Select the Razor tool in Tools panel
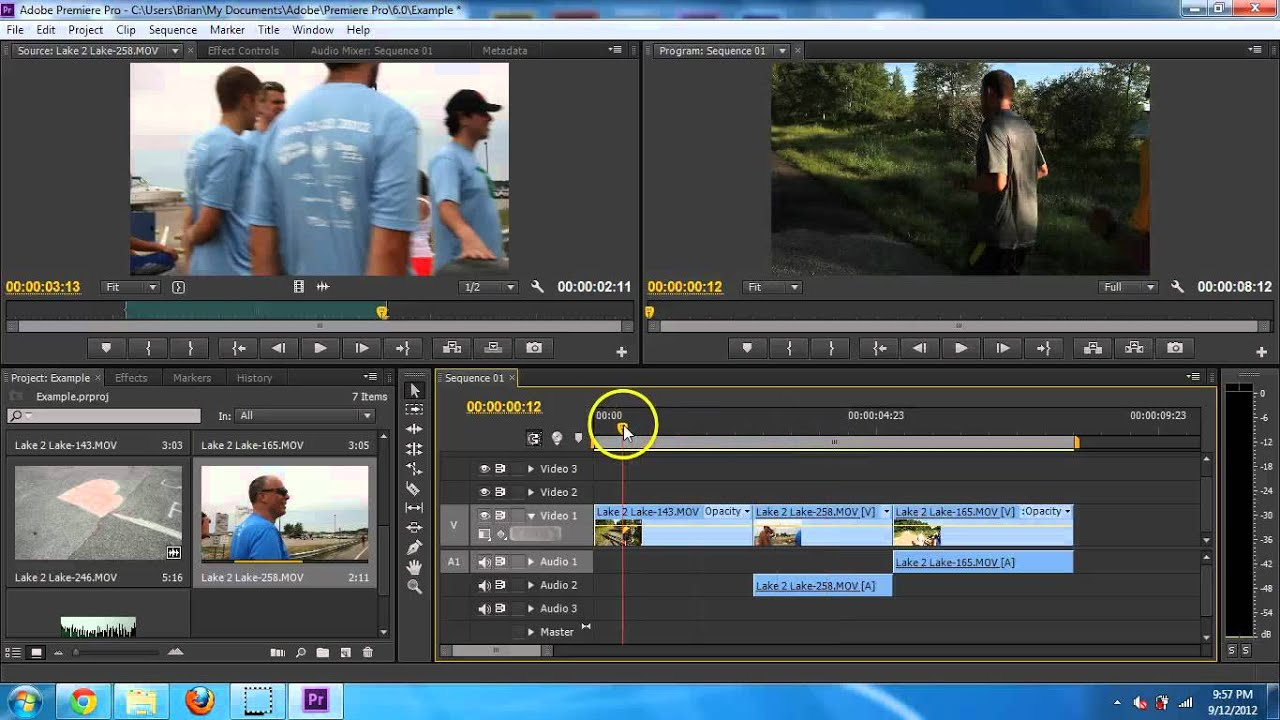Screen dimensions: 1280x720 (414, 488)
